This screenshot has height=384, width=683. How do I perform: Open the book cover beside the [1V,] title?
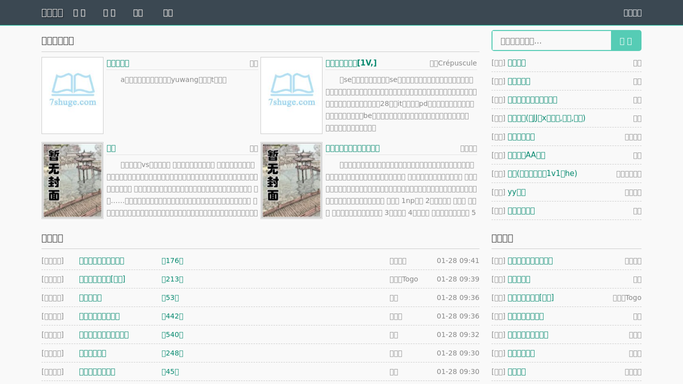291,95
